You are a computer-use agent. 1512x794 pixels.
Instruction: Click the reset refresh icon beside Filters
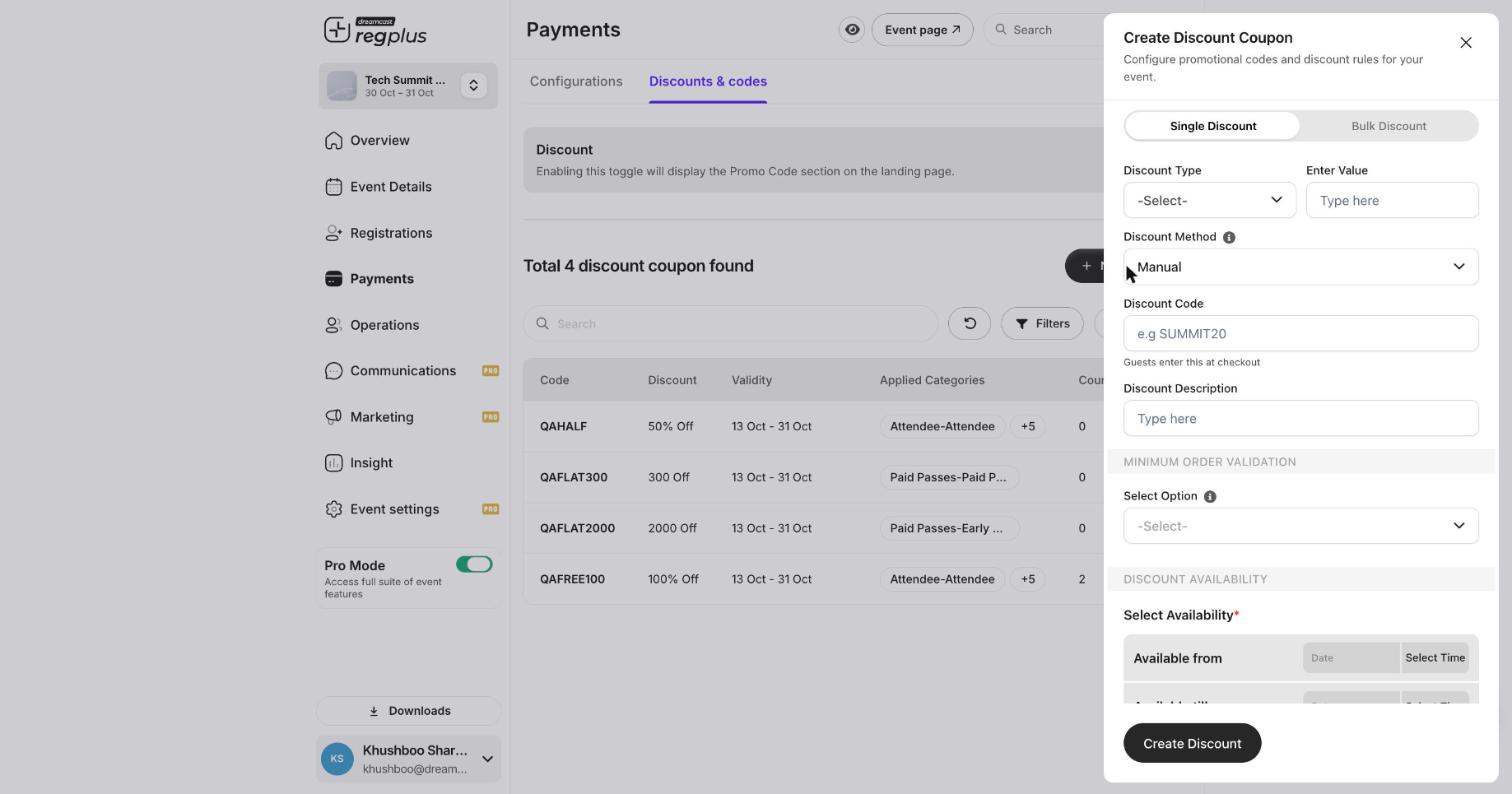[969, 324]
